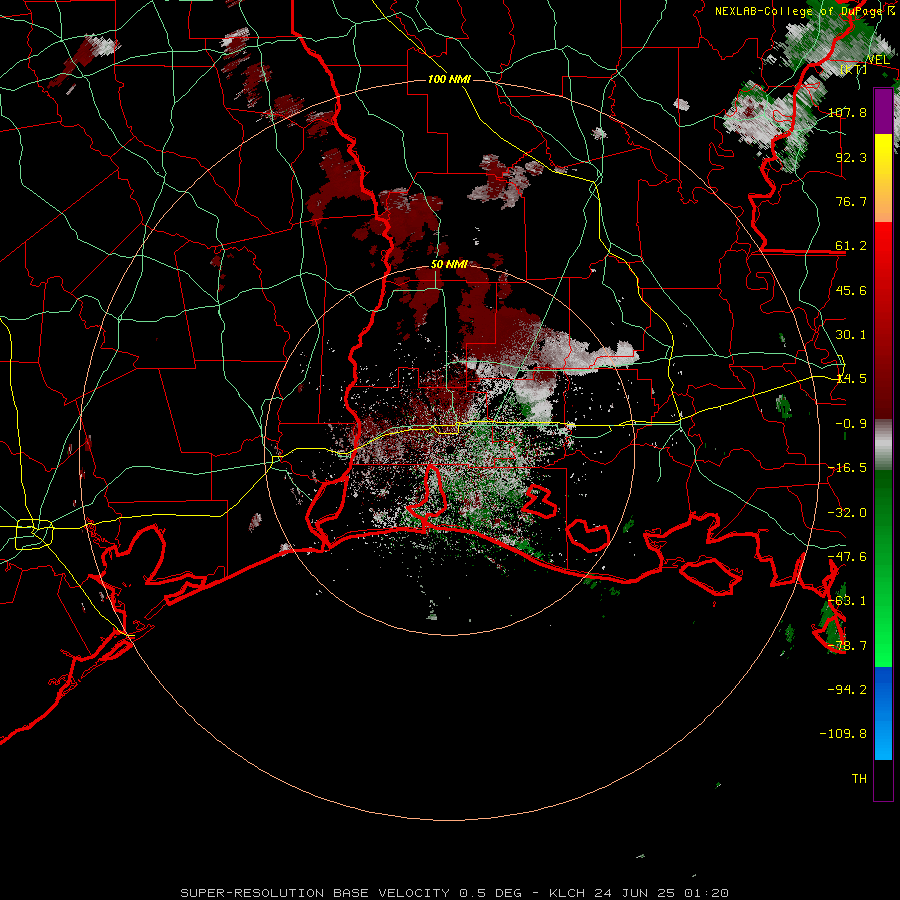The height and width of the screenshot is (900, 900).
Task: Click the -32.0 legend value
Action: [847, 513]
